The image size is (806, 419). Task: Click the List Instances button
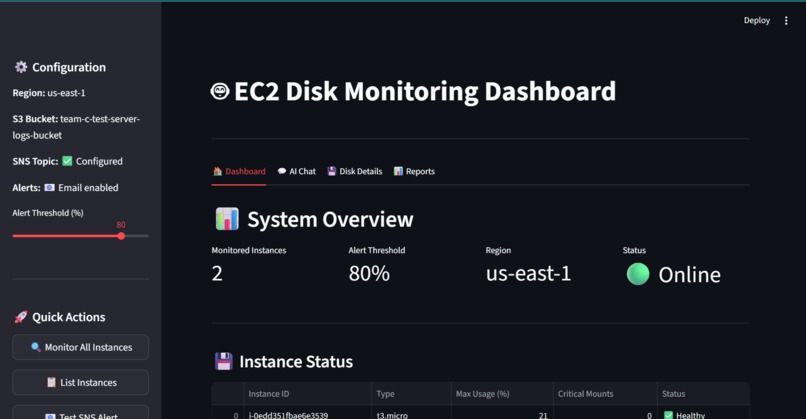click(81, 382)
